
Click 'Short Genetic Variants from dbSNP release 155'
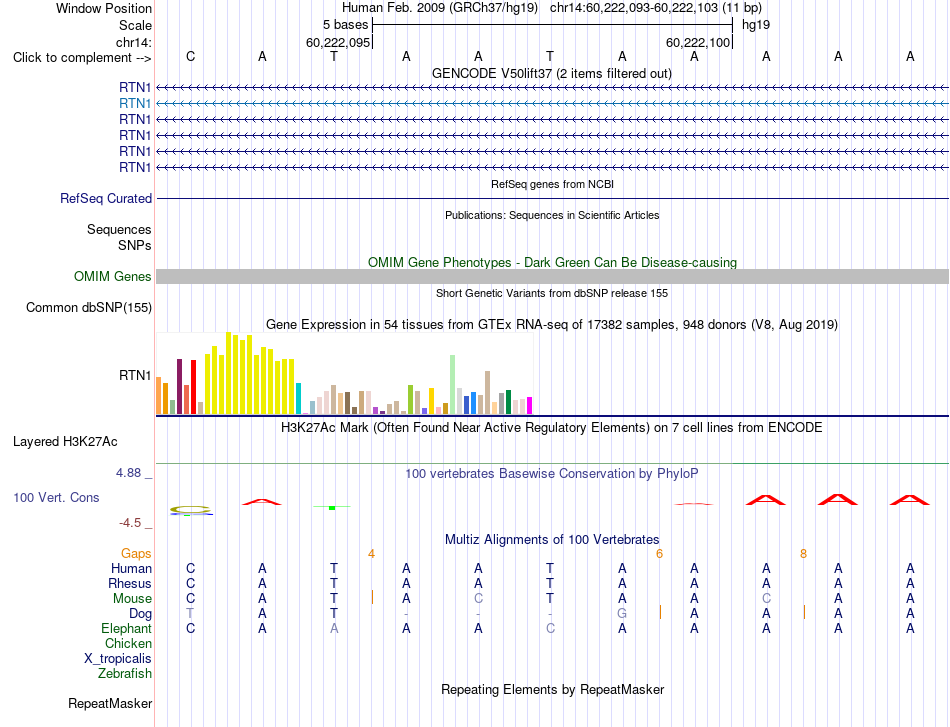pos(552,293)
